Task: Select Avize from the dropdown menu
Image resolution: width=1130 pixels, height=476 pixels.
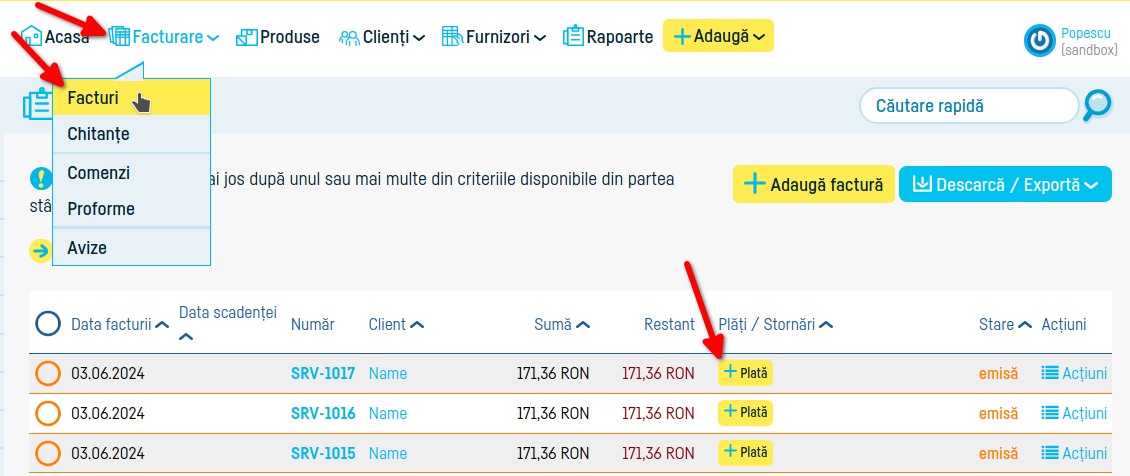Action: tap(131, 248)
